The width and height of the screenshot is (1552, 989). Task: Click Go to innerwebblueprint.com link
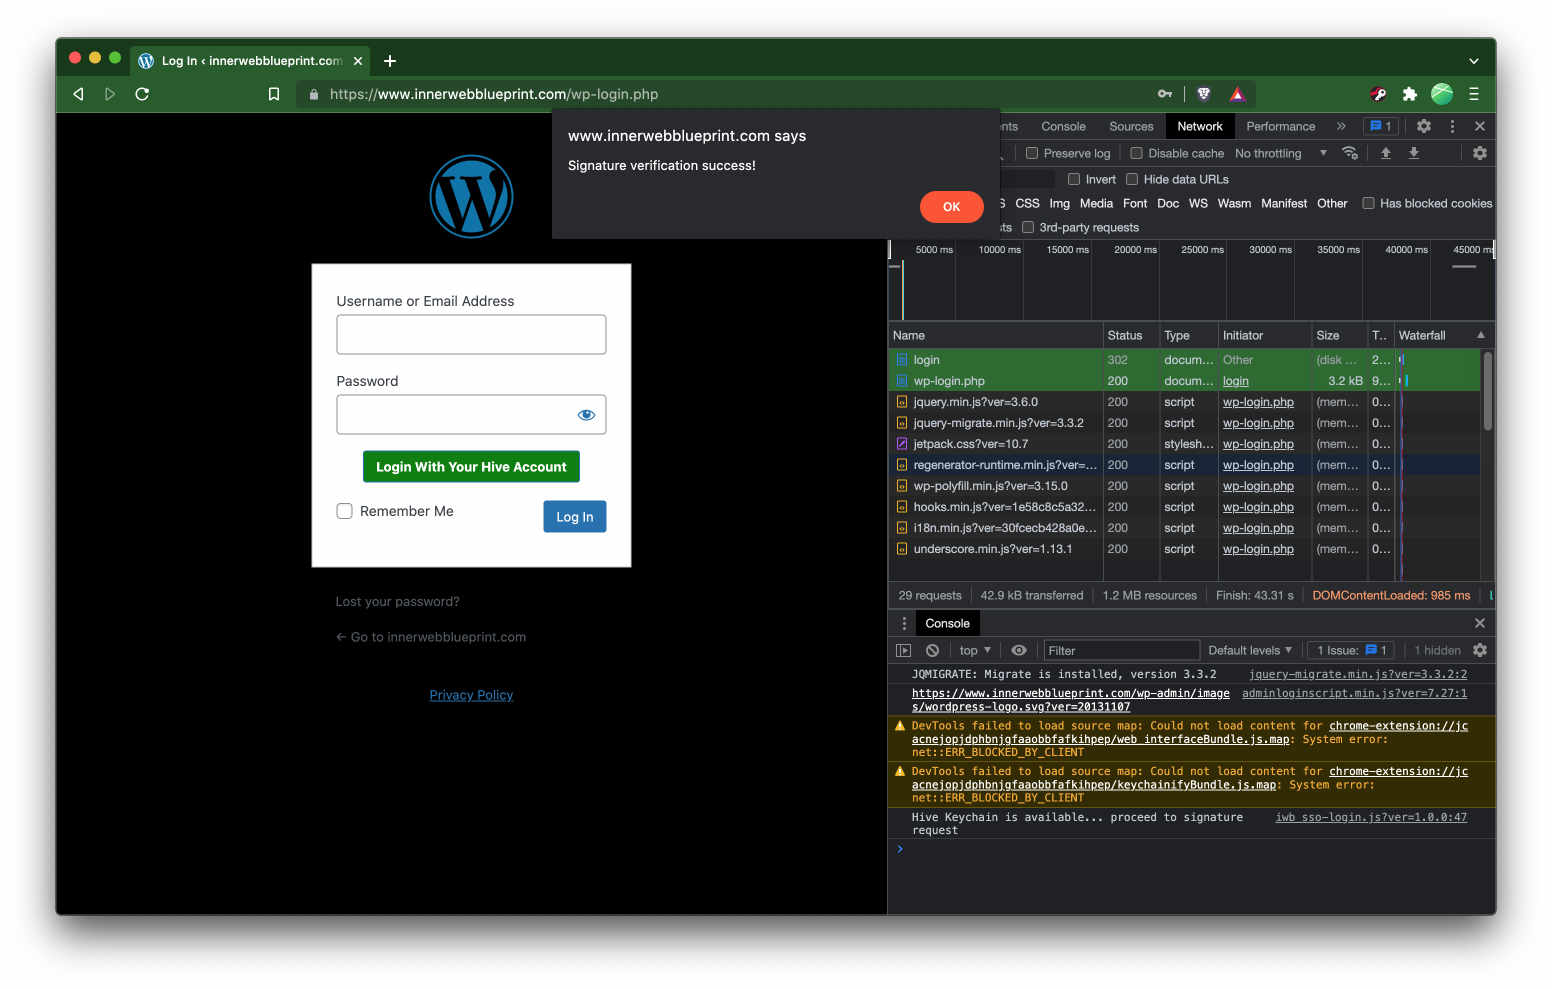pos(431,637)
